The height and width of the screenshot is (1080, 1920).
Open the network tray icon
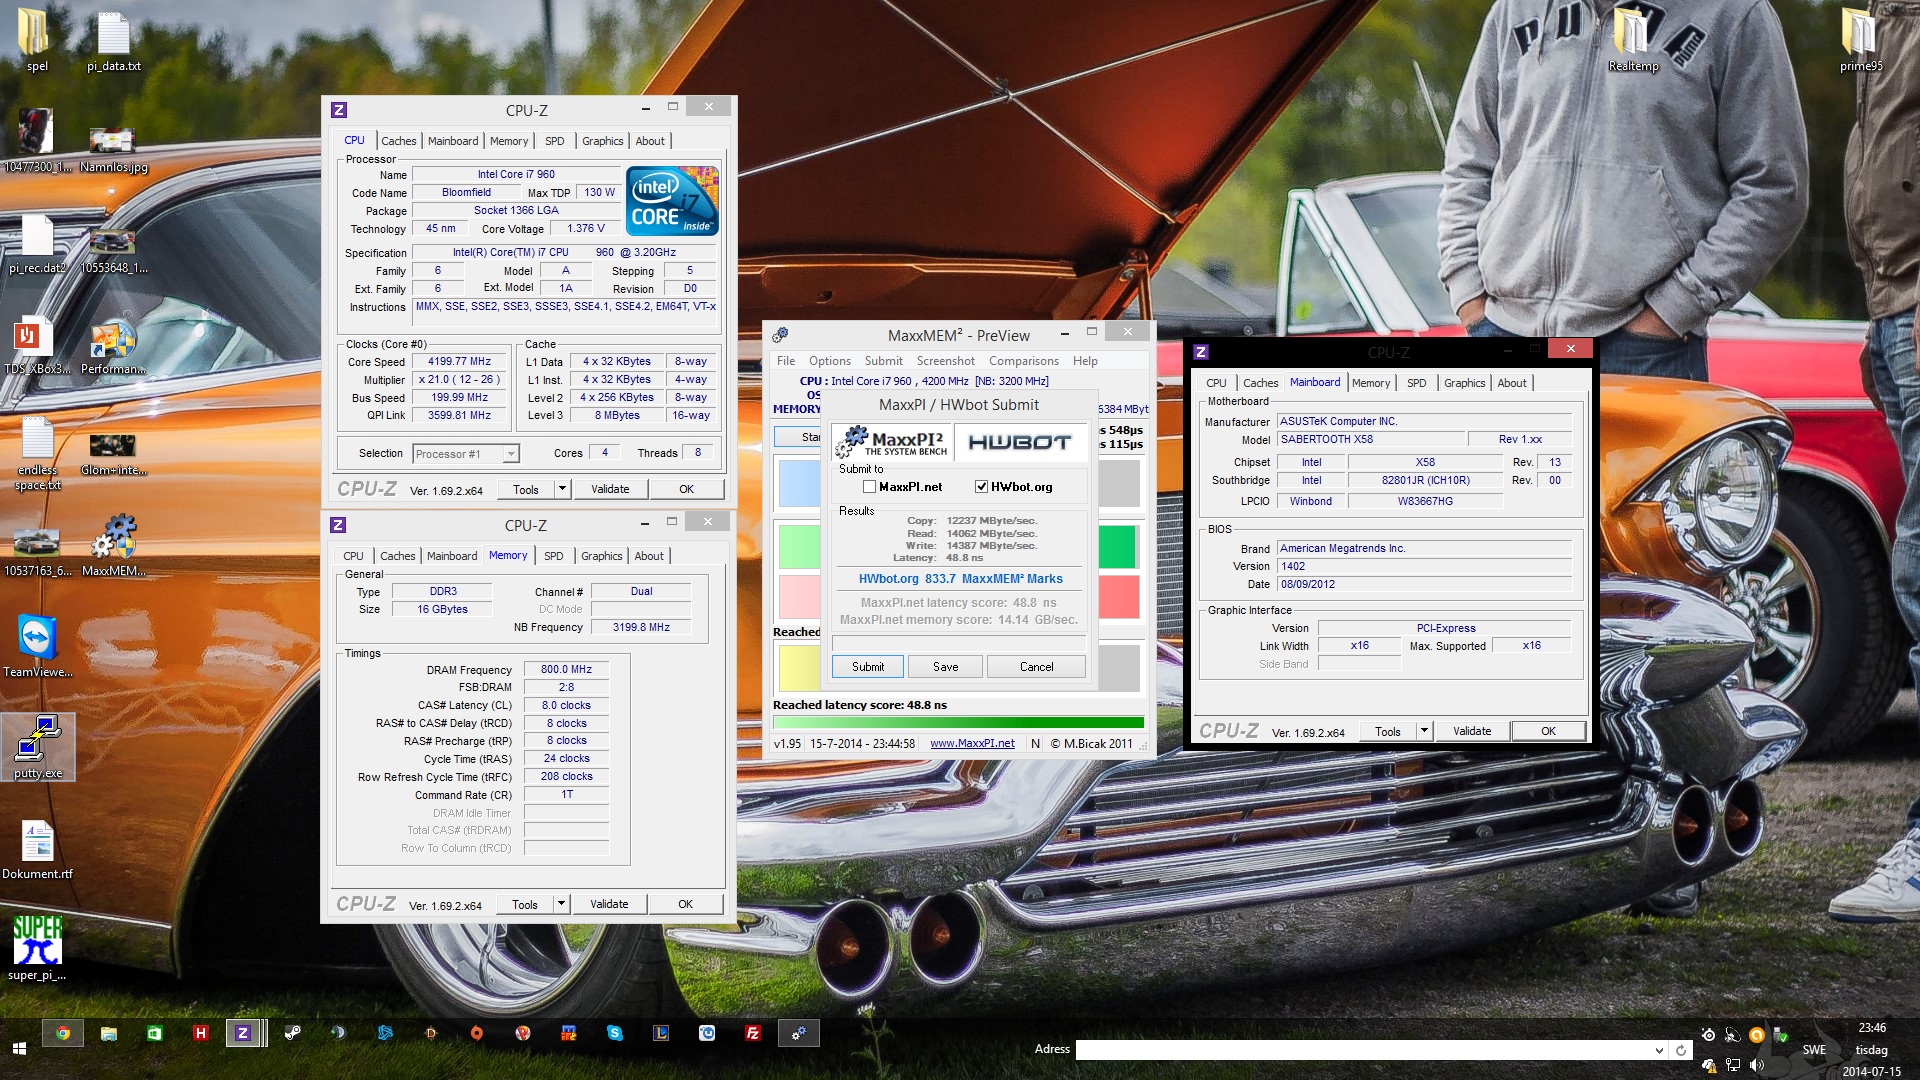tap(1733, 1065)
